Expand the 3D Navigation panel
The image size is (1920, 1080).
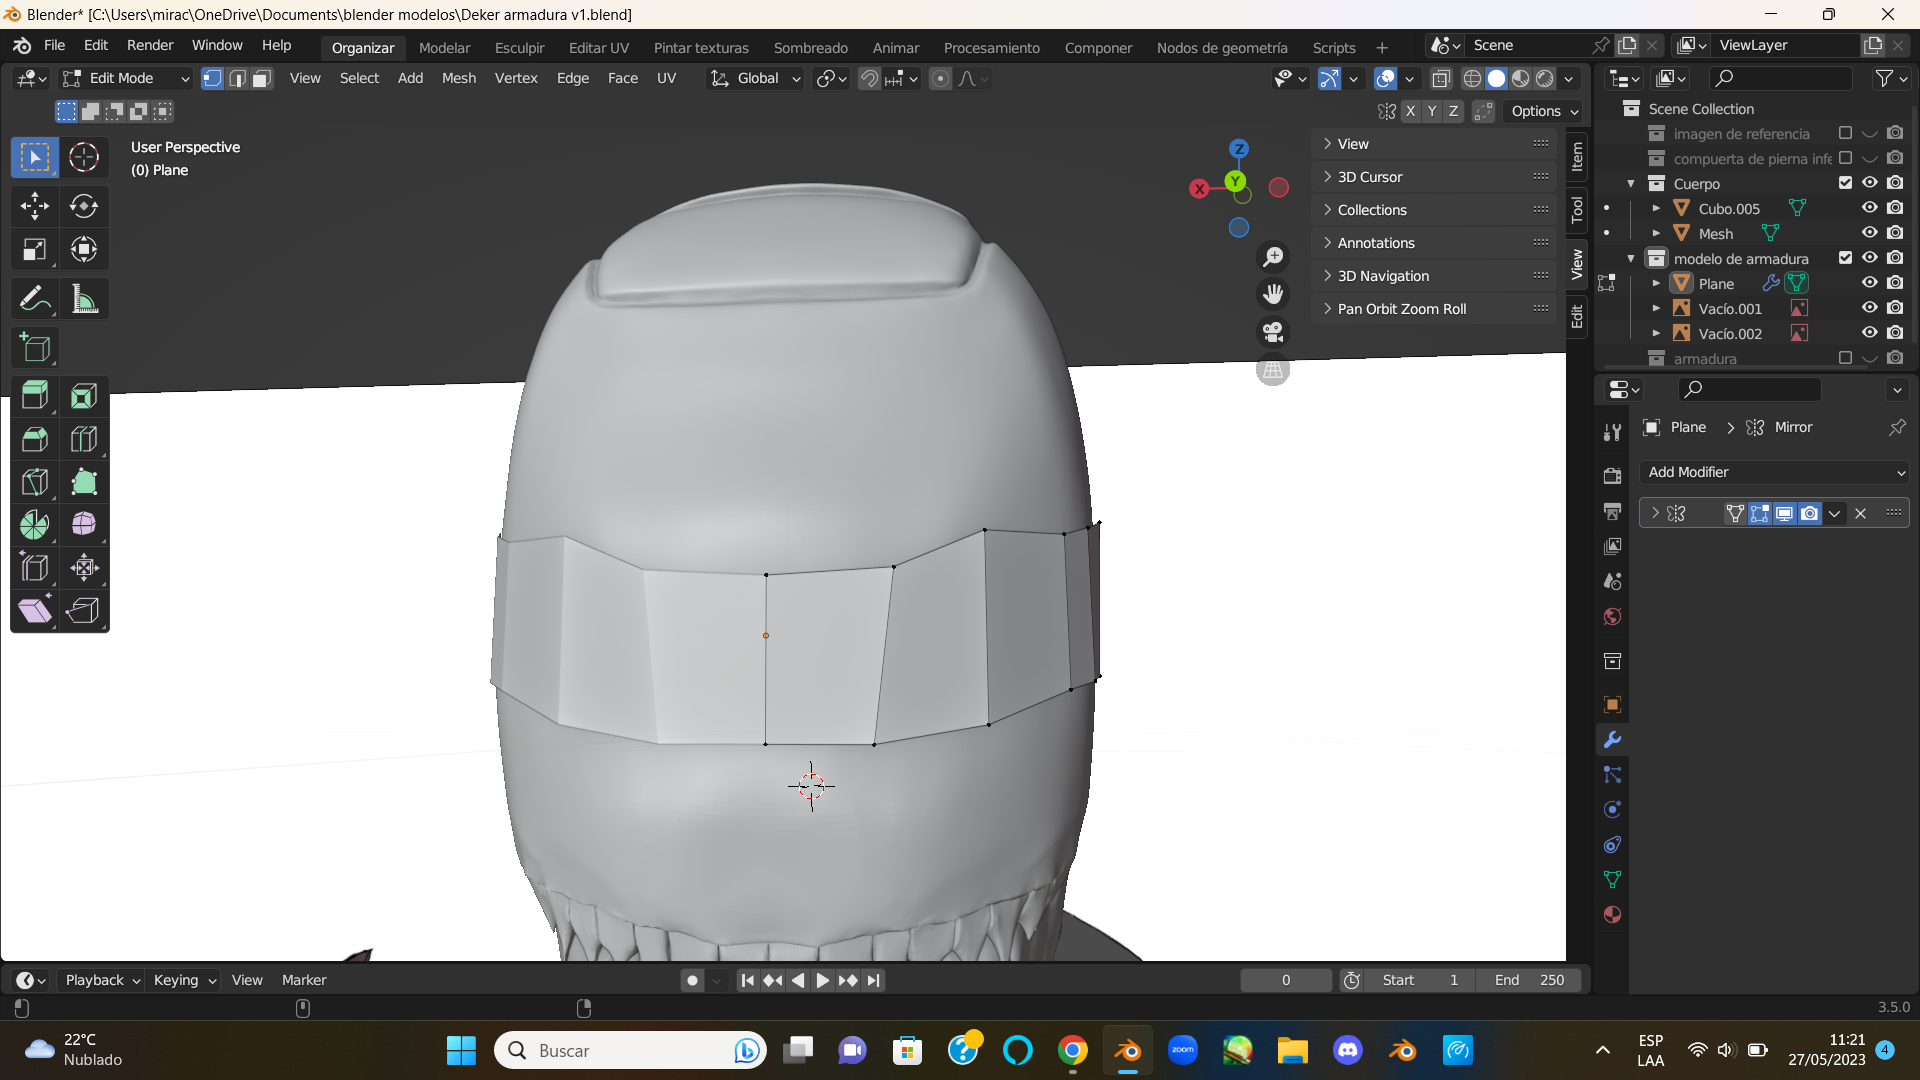pyautogui.click(x=1383, y=276)
